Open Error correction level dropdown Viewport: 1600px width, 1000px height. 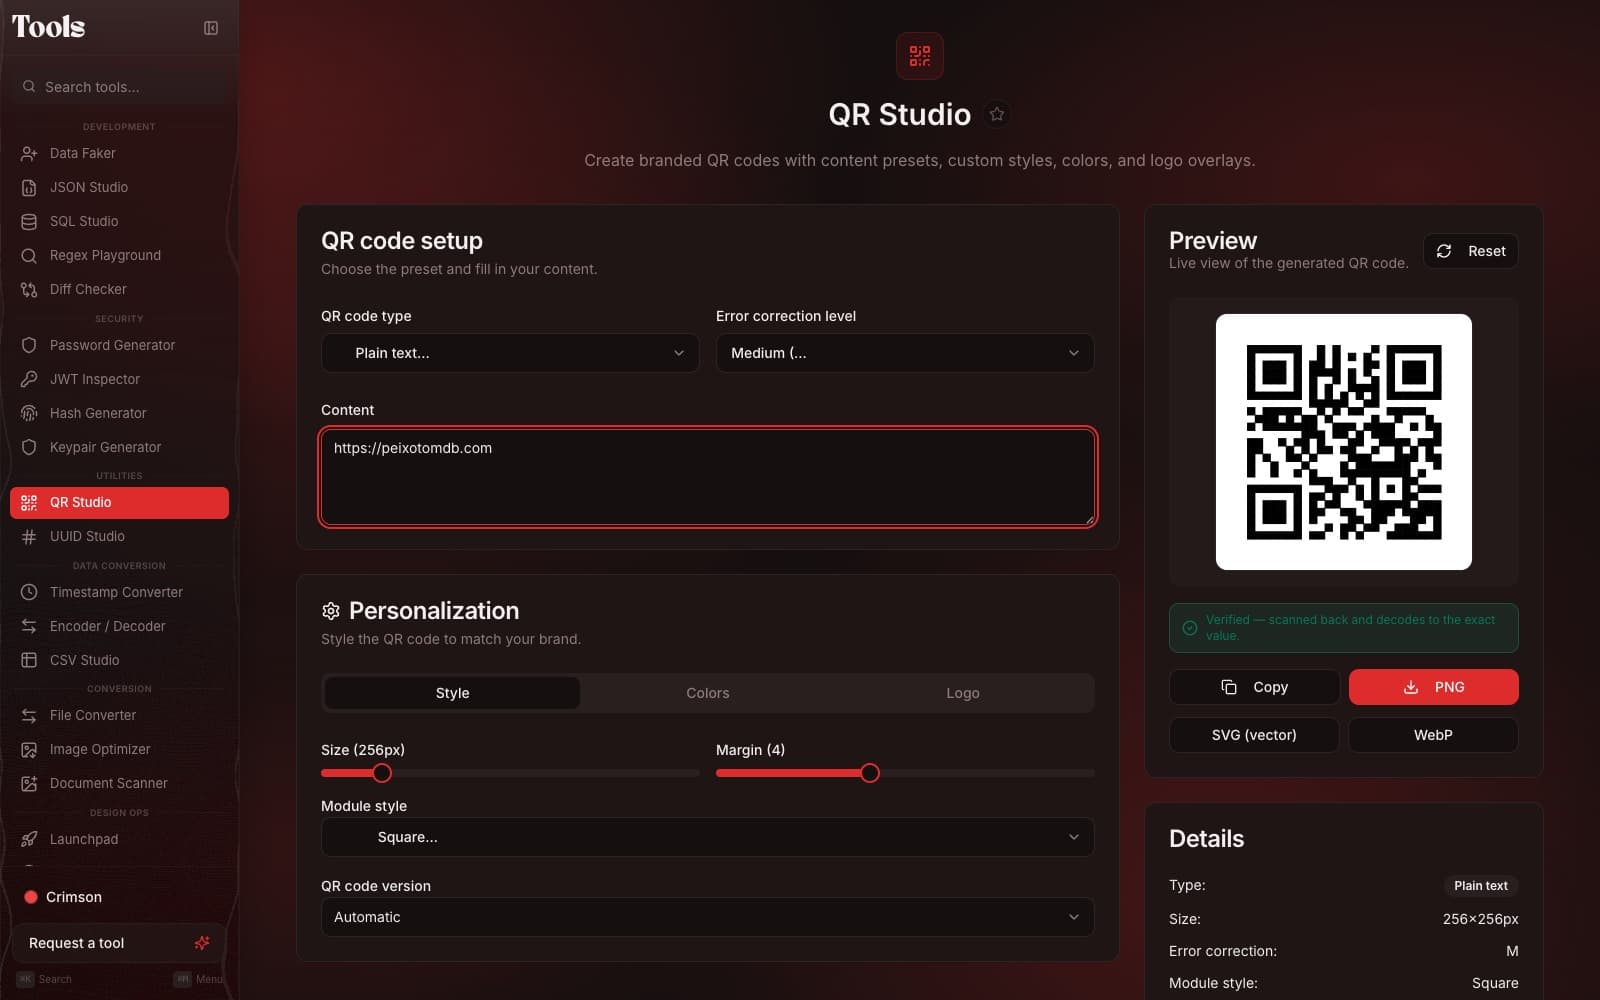pos(905,353)
